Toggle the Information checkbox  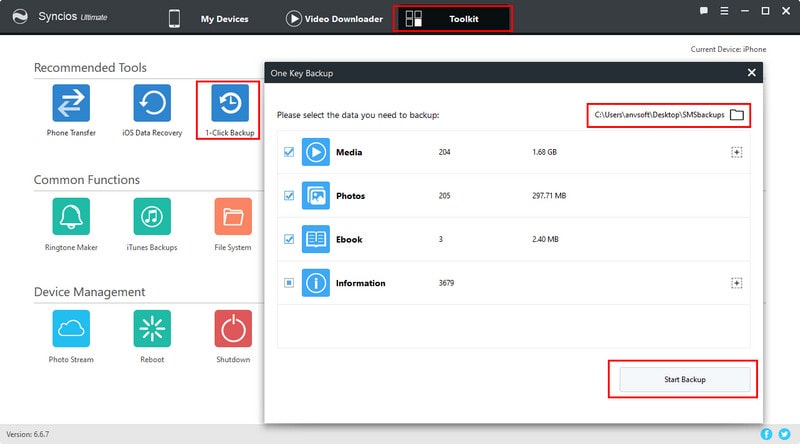289,283
